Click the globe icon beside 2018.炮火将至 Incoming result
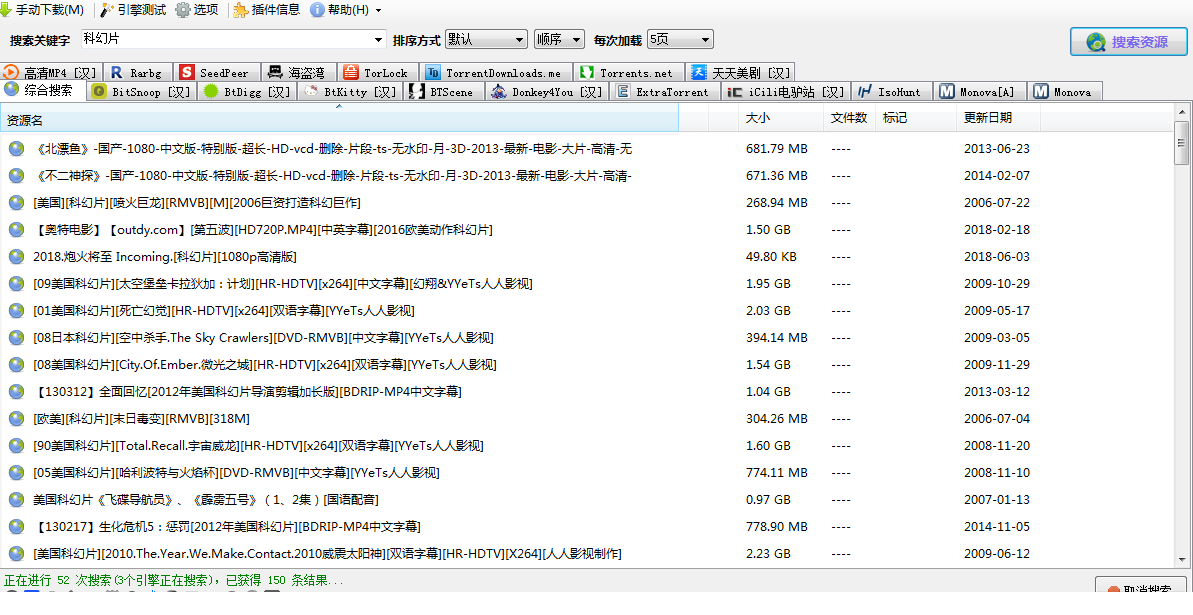 16,257
